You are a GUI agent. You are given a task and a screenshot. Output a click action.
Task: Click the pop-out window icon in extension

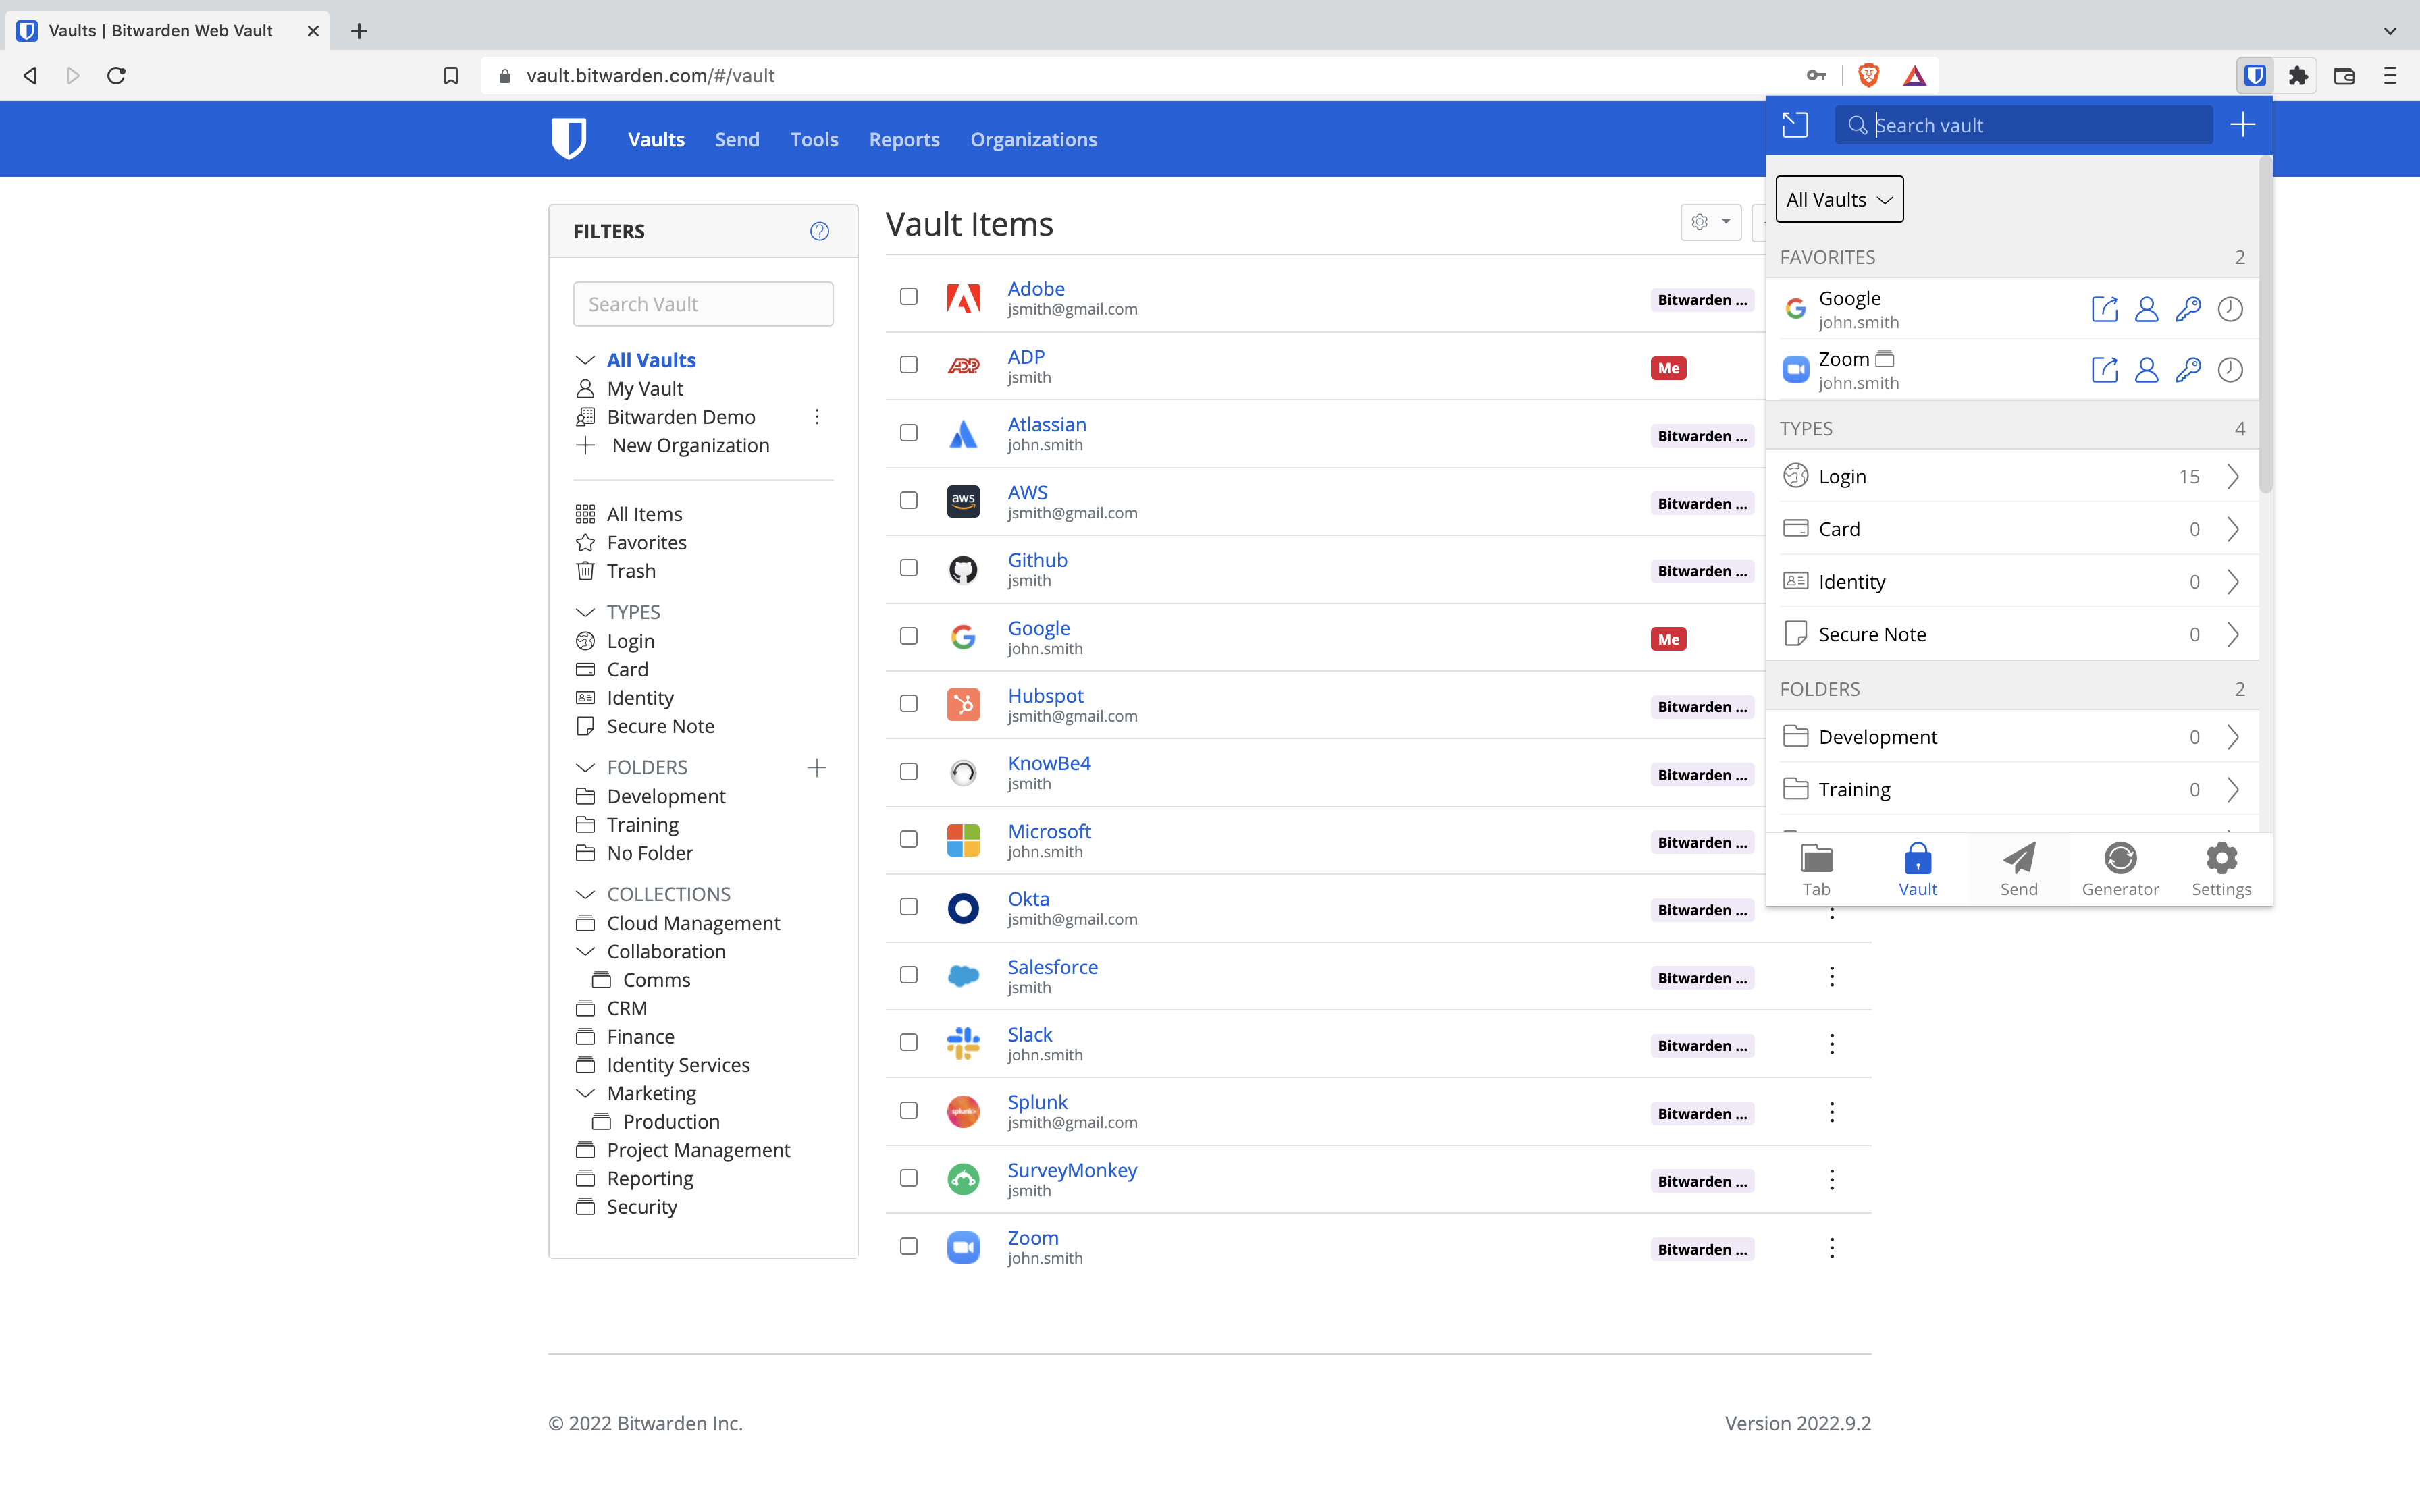[x=1795, y=125]
